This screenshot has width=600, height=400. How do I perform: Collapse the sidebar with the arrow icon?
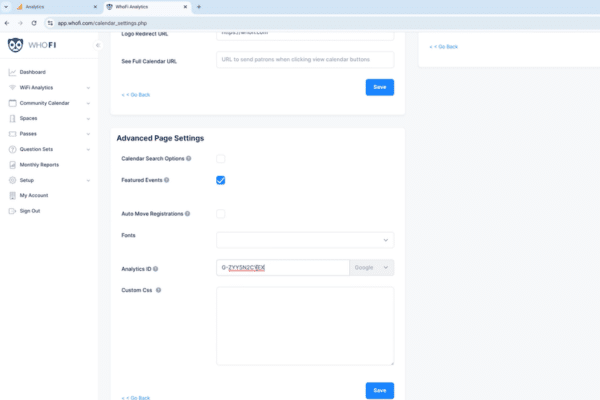coord(98,45)
